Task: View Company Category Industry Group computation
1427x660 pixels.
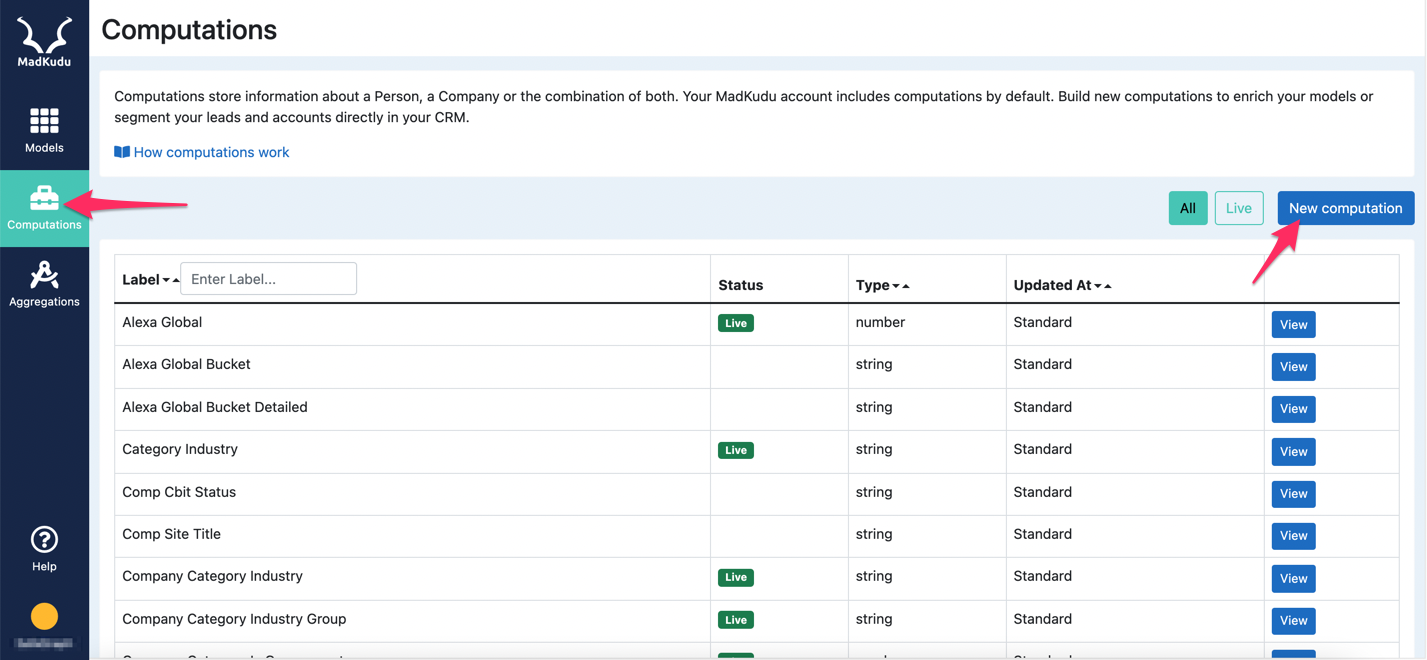Action: point(1293,621)
